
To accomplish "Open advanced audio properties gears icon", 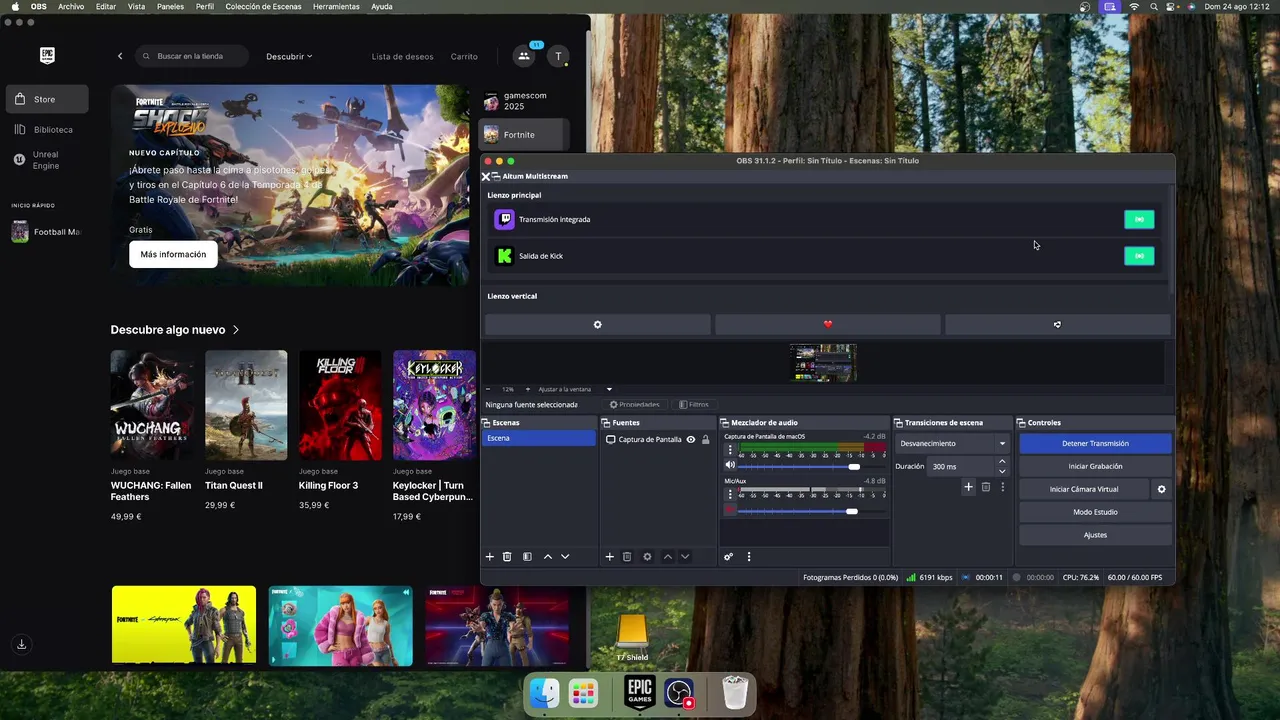I will click(x=728, y=557).
